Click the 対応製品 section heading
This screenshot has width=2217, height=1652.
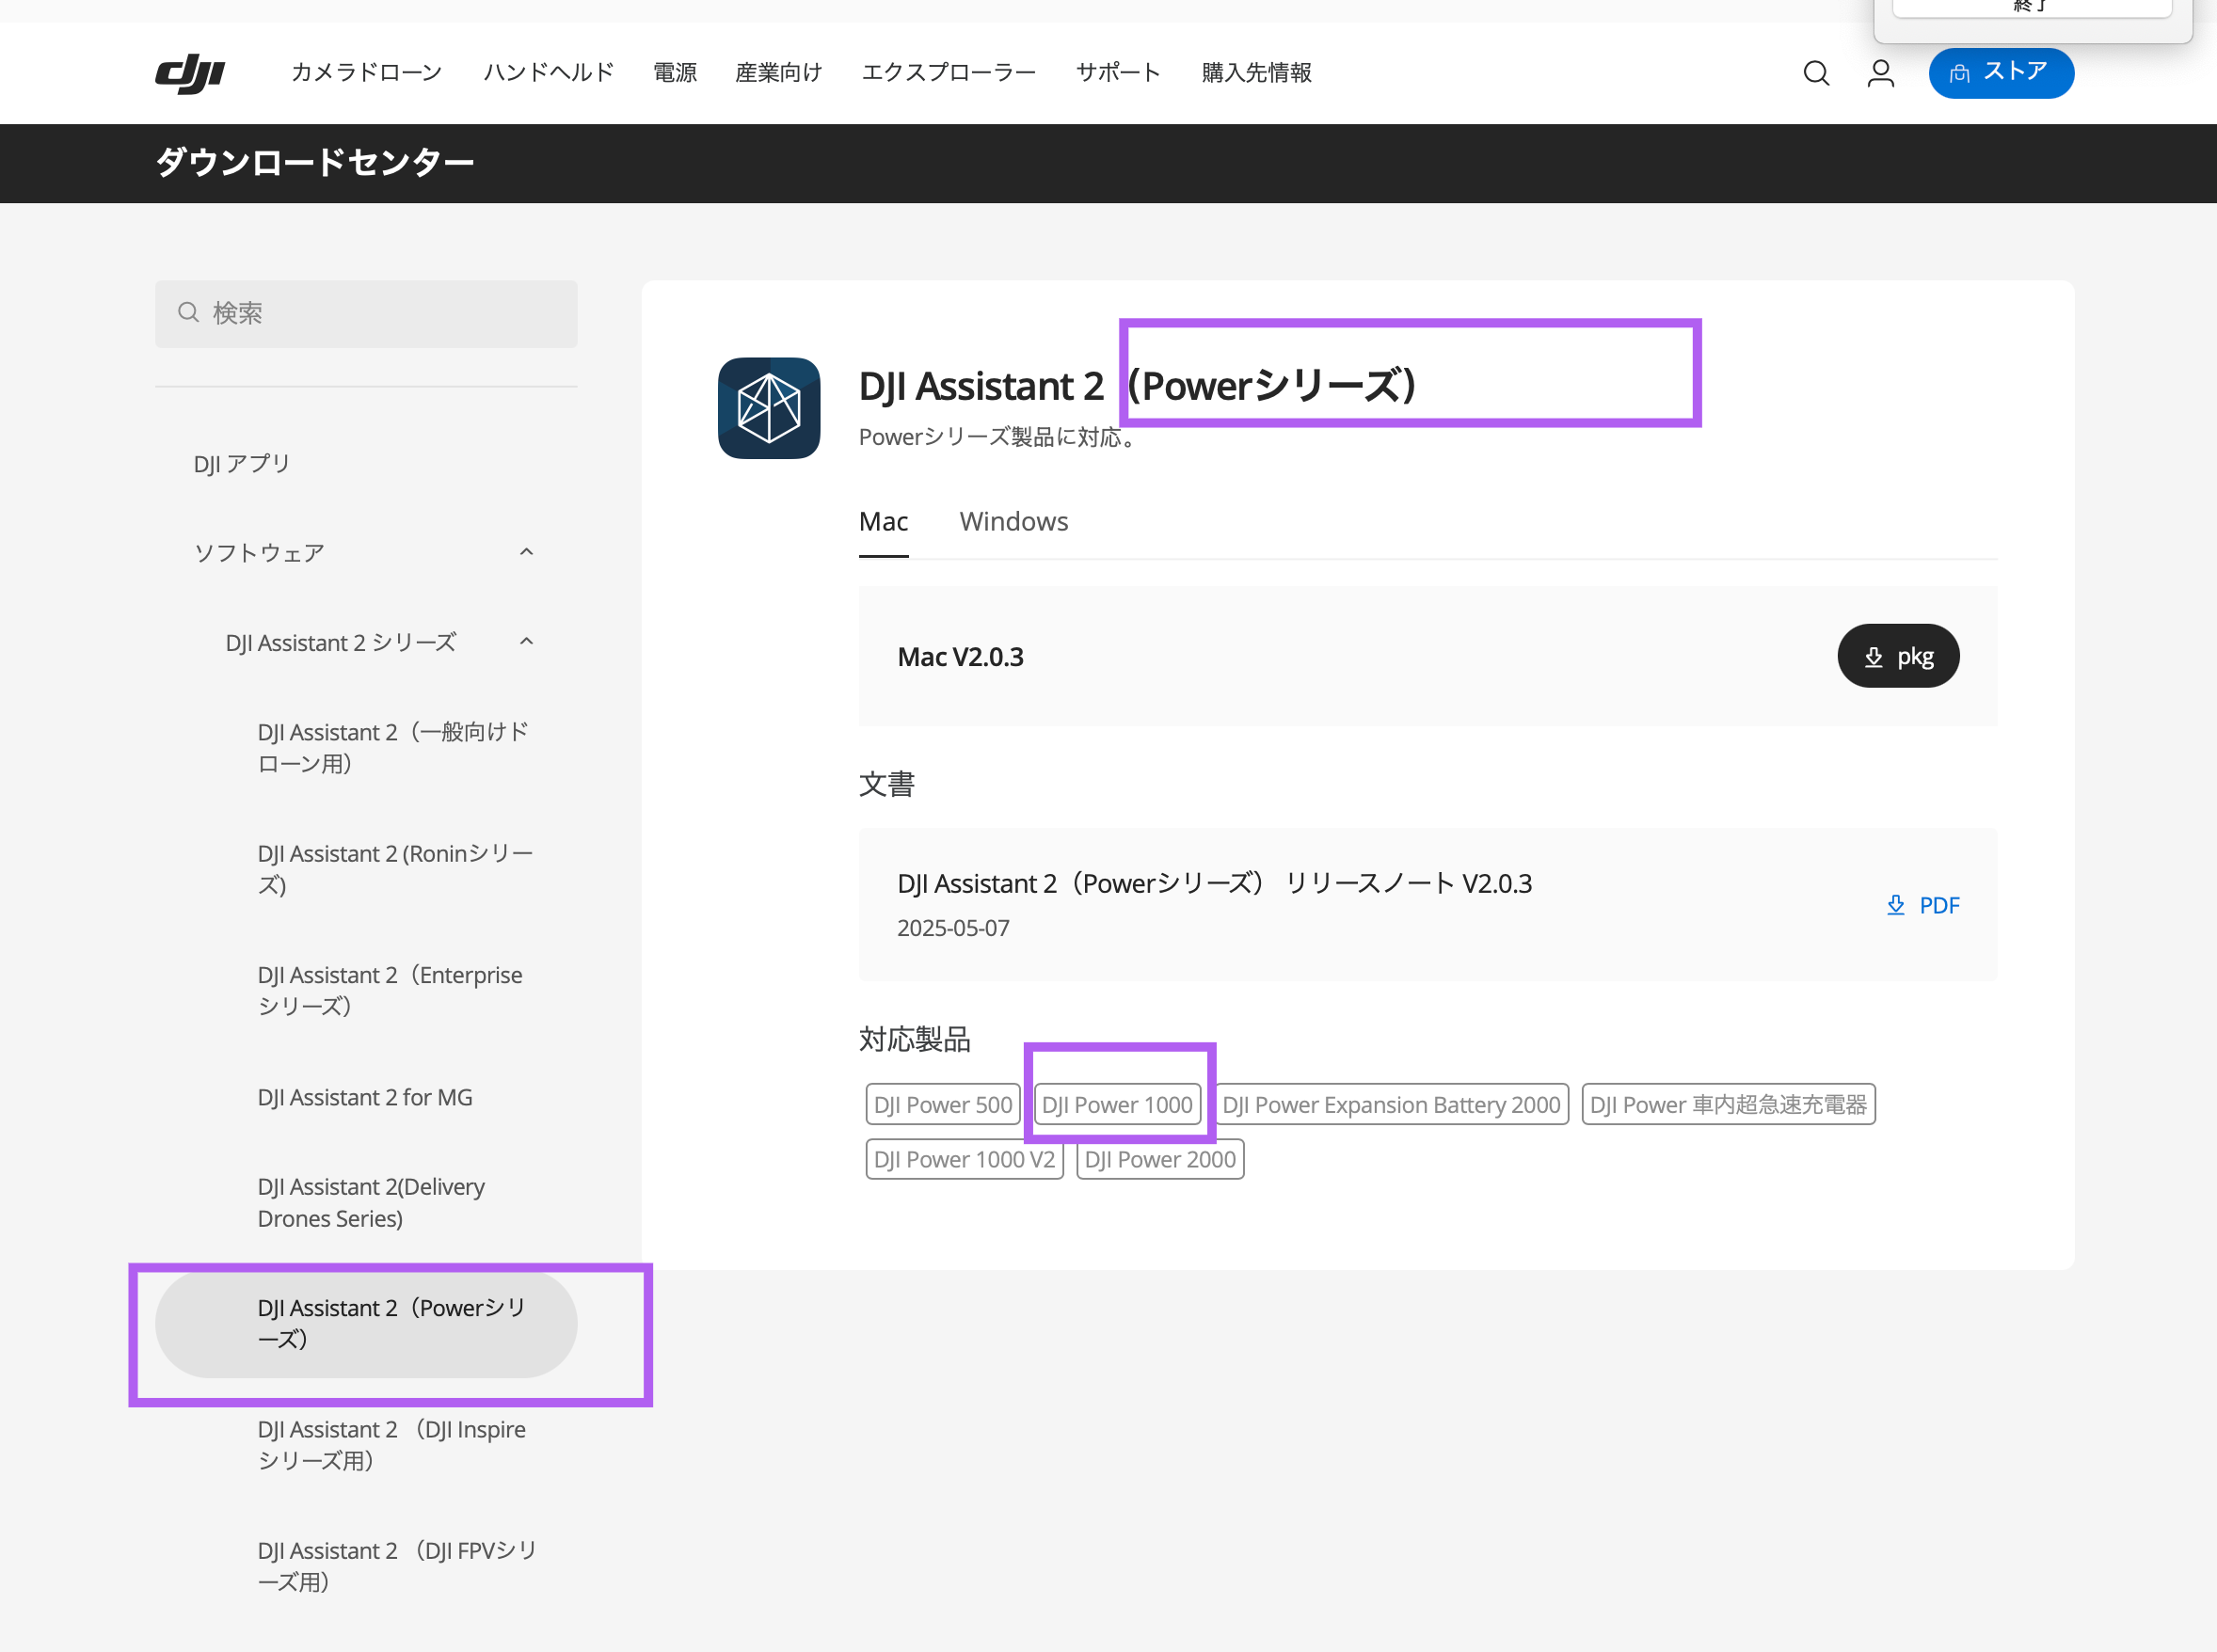point(915,1039)
